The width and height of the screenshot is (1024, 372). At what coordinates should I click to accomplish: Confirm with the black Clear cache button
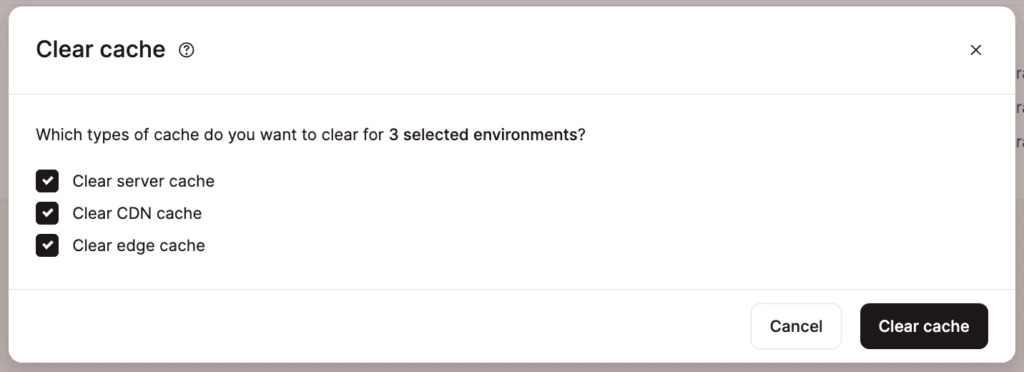click(924, 326)
